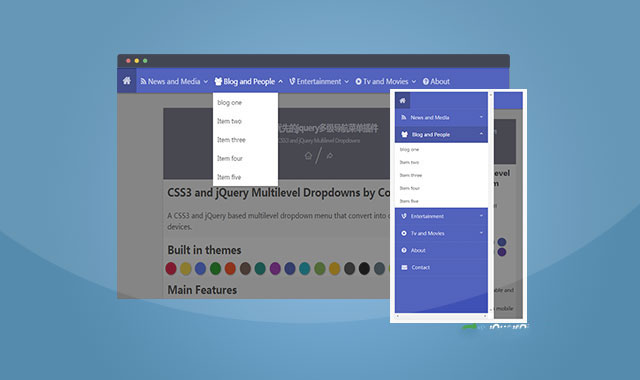This screenshot has height=380, width=640.
Task: Click the home icon in mobile menu
Action: 402,100
